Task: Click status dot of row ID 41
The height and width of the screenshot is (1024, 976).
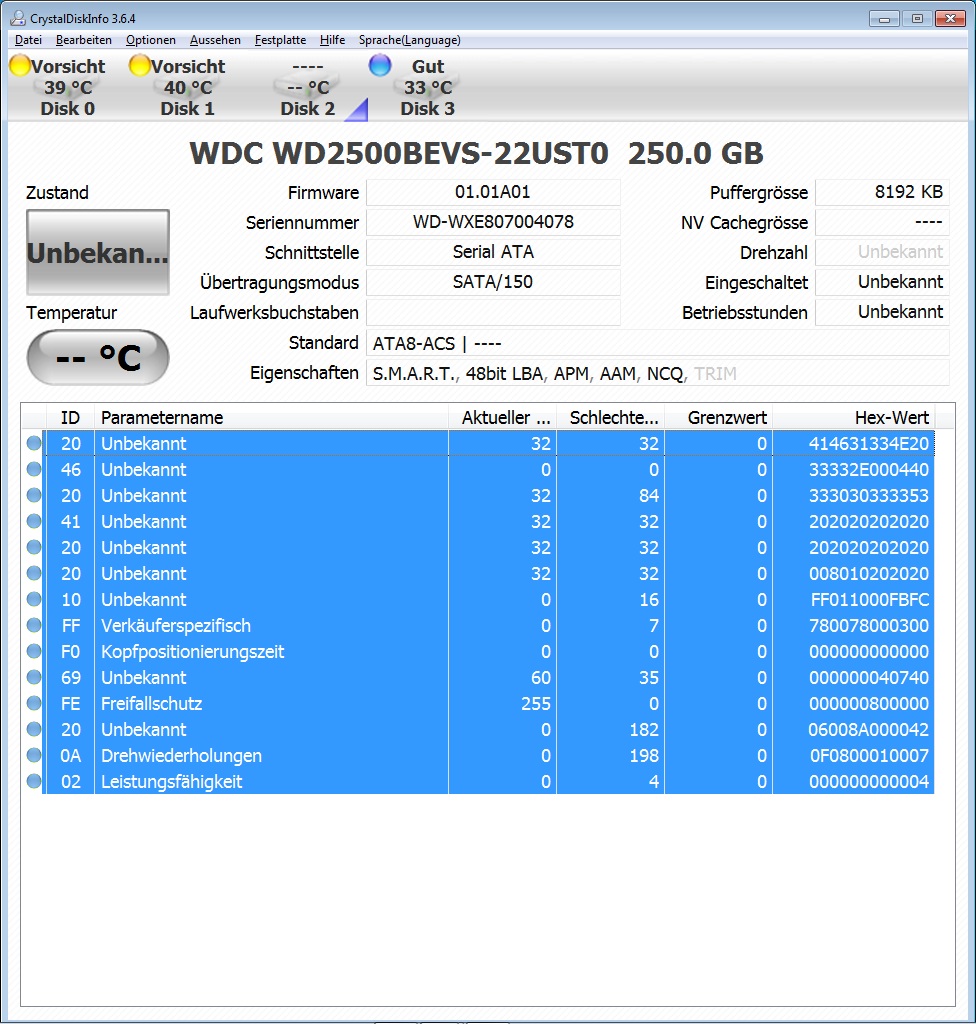Action: 34,521
